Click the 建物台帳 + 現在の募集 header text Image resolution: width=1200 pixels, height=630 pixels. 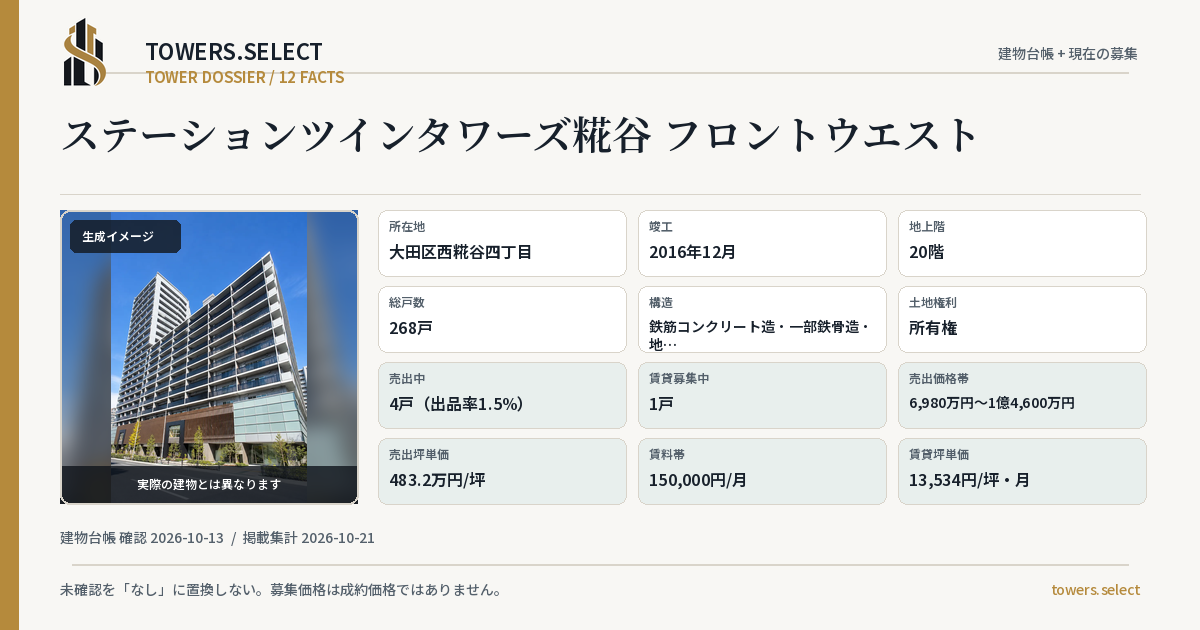(x=1068, y=53)
